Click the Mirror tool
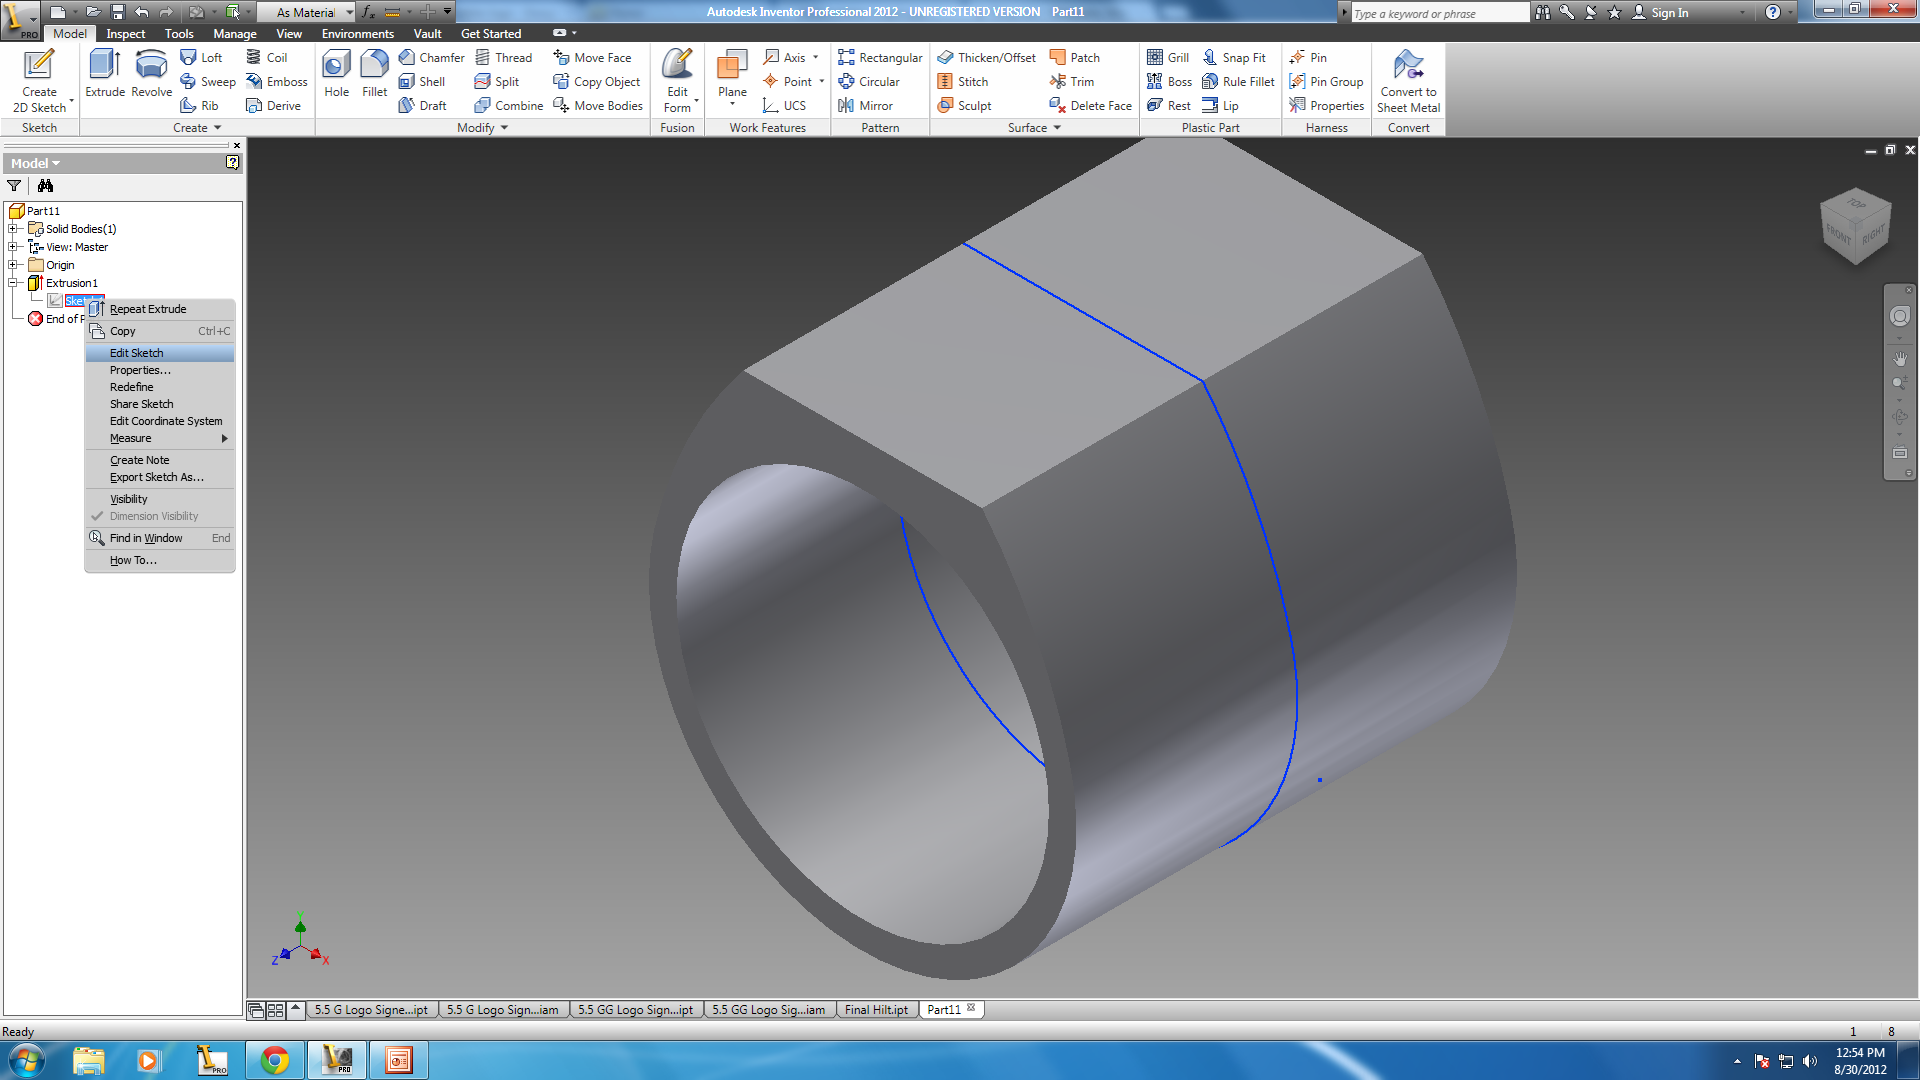 click(x=866, y=105)
